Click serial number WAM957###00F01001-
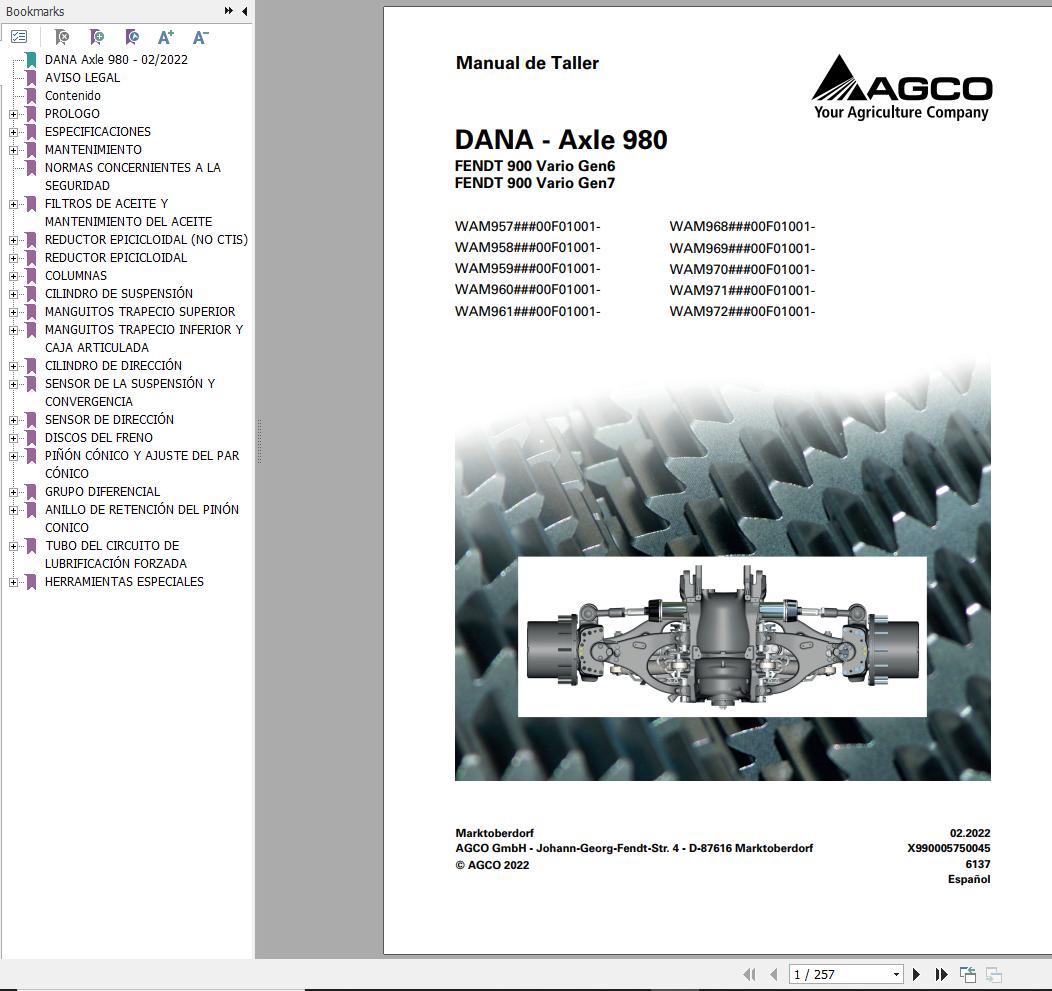This screenshot has height=991, width=1052. click(527, 227)
